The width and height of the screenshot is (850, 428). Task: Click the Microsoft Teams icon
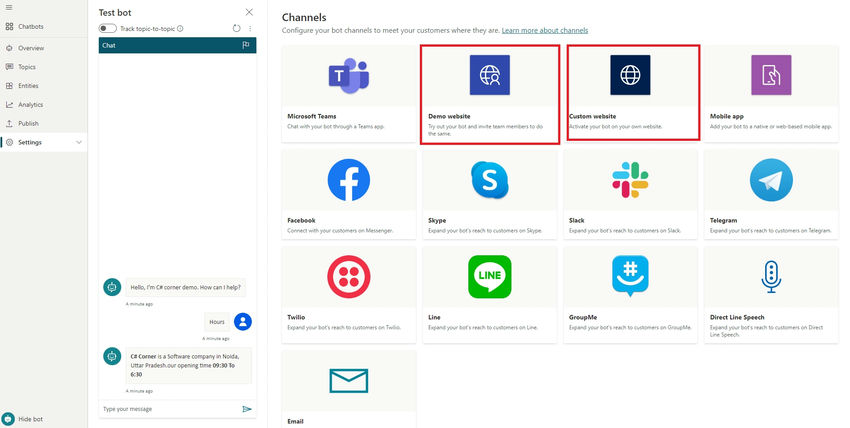pyautogui.click(x=349, y=75)
